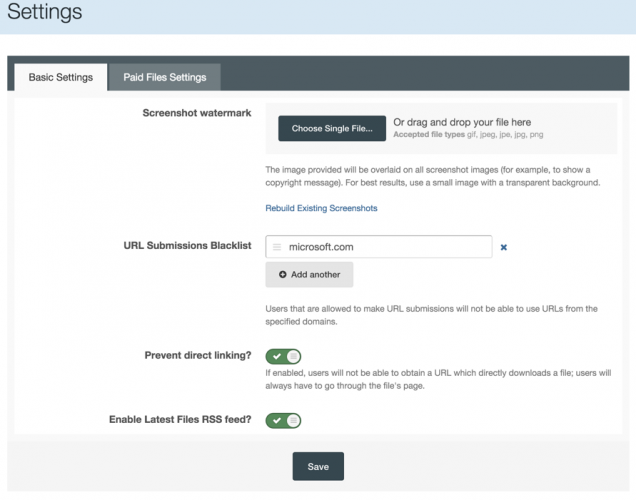Image resolution: width=636 pixels, height=500 pixels.
Task: Add another blacklist URL entry
Action: (309, 275)
